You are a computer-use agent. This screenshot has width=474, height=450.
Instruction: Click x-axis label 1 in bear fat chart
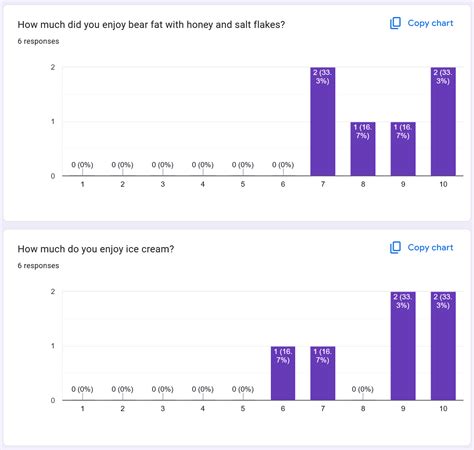click(x=82, y=184)
